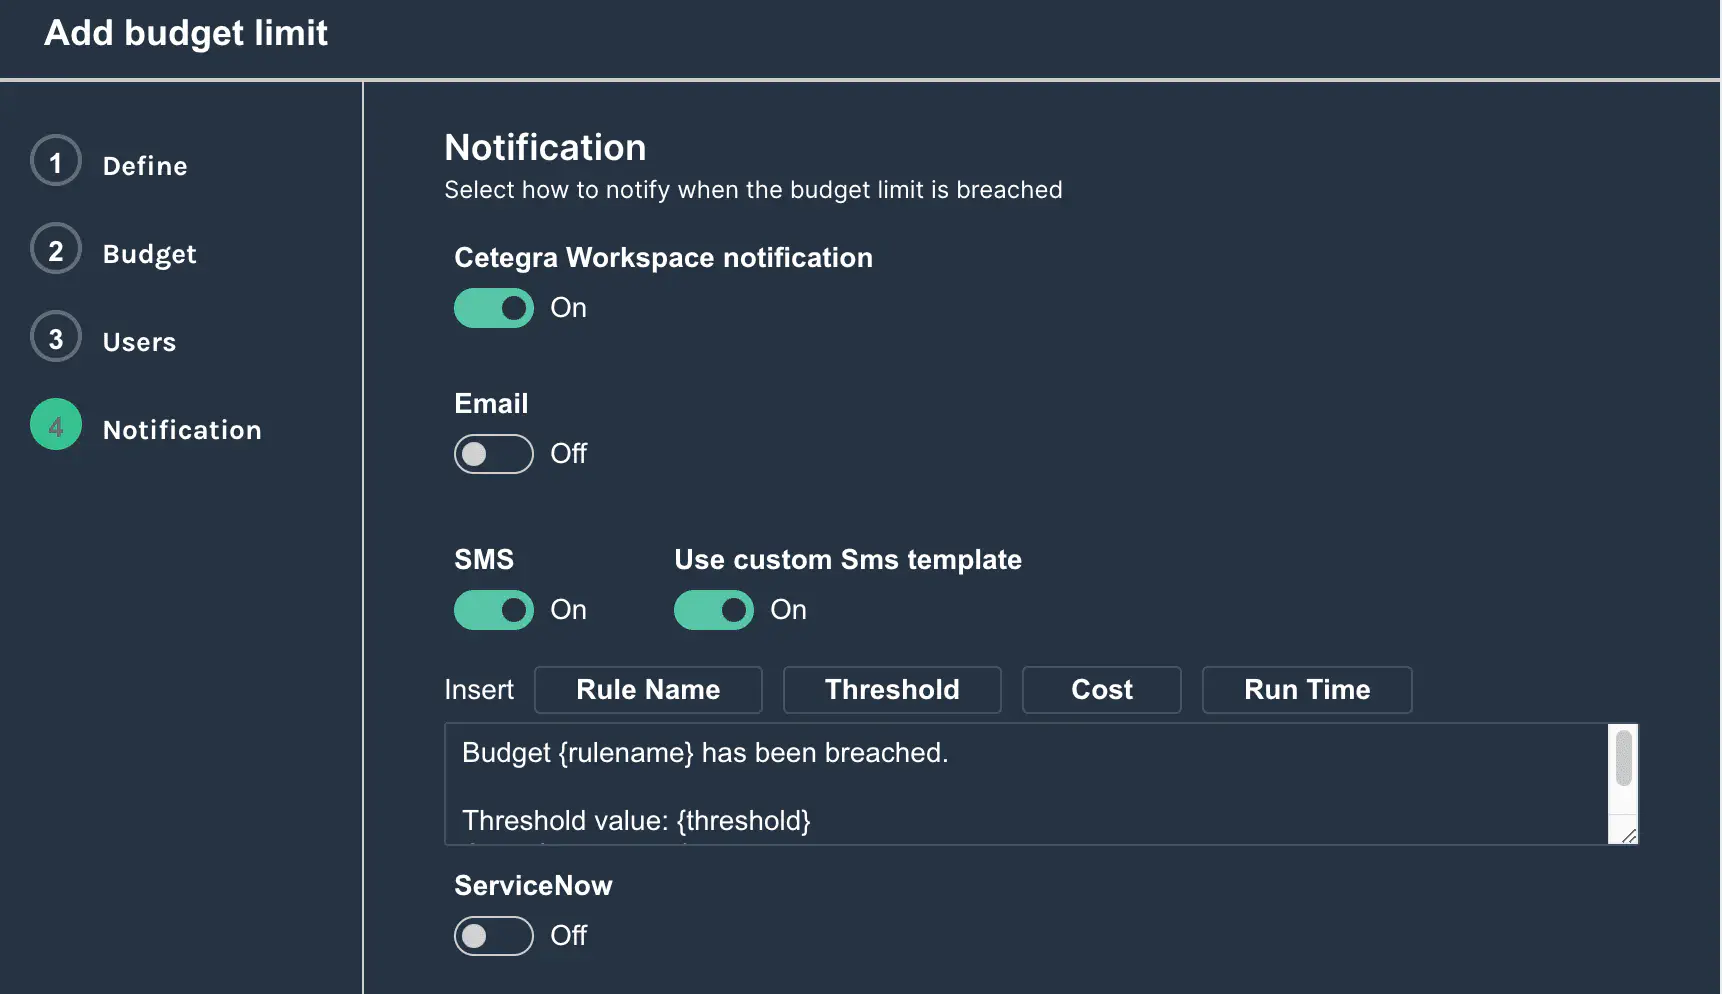This screenshot has height=994, width=1722.
Task: Insert Rule Name placeholder
Action: point(648,690)
